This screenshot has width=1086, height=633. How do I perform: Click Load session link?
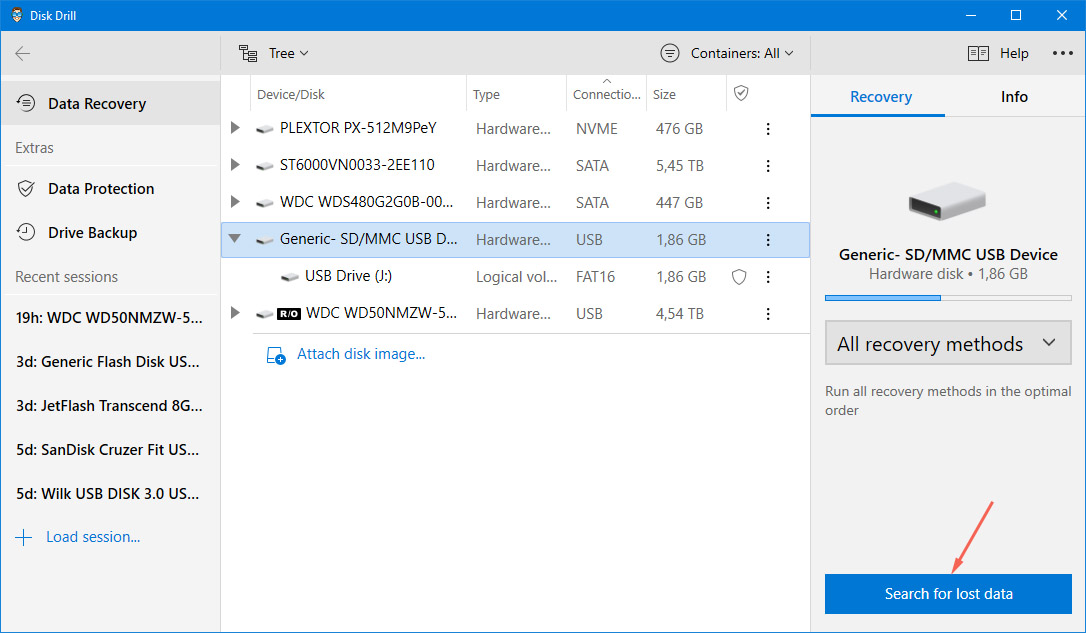[93, 537]
